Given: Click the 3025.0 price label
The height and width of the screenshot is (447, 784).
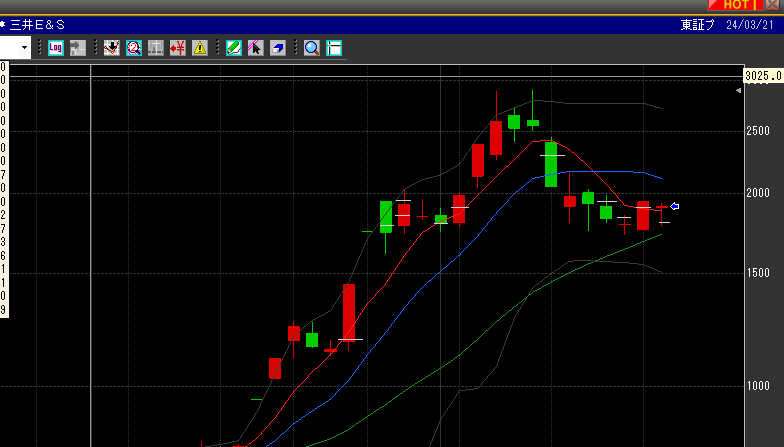Looking at the screenshot, I should coord(763,76).
